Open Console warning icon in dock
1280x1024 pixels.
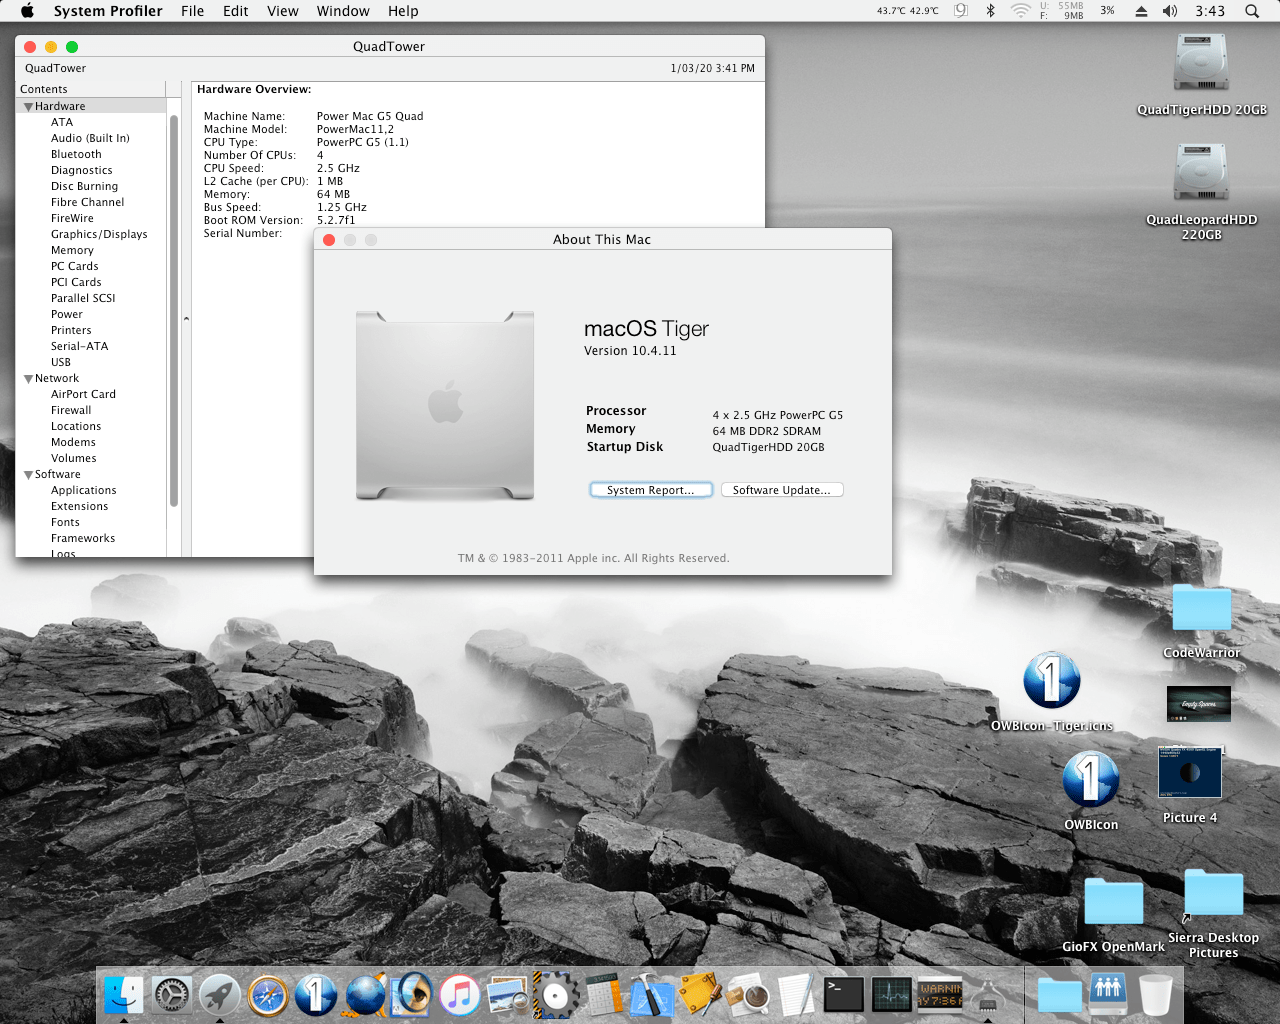coord(940,995)
